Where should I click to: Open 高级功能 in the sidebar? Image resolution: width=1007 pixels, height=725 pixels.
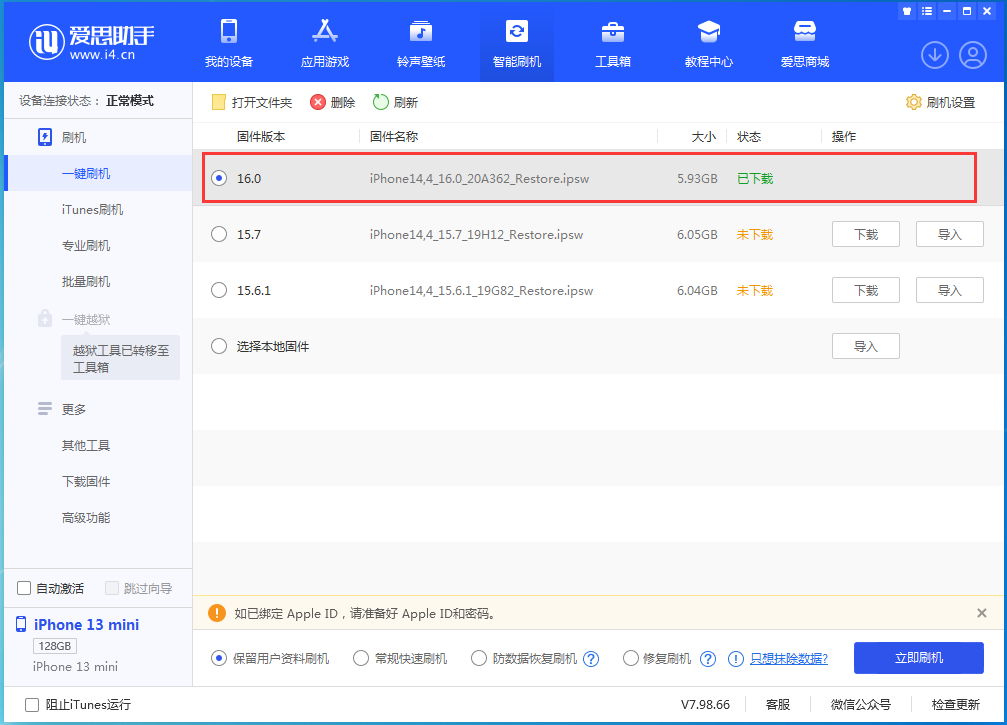point(86,518)
